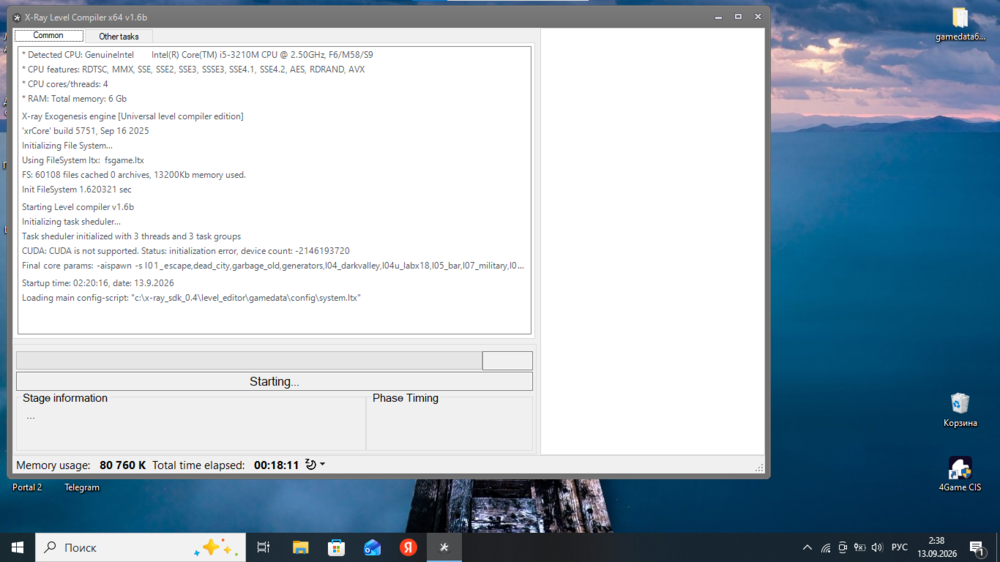Viewport: 1000px width, 562px height.
Task: Minimize the X-Ray Level Compiler window
Action: coord(719,17)
